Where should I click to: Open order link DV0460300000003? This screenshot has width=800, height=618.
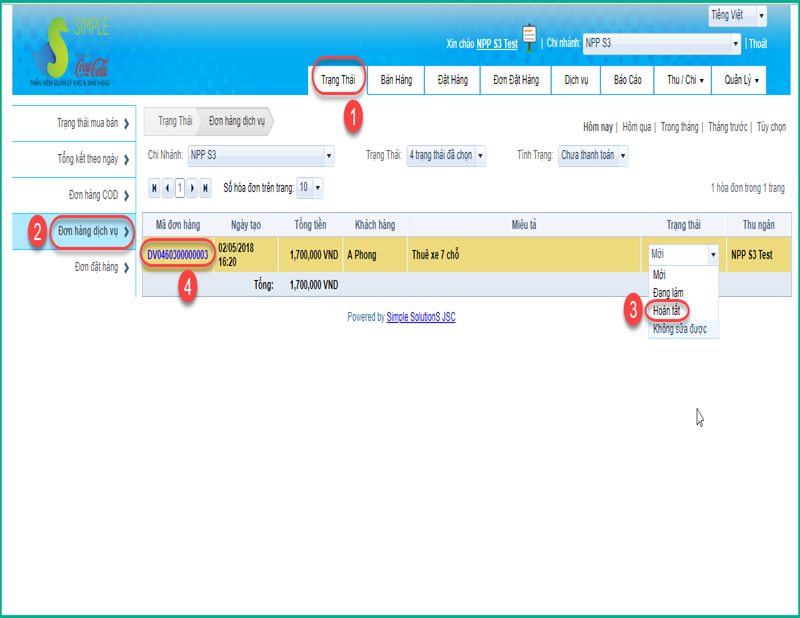[x=177, y=255]
